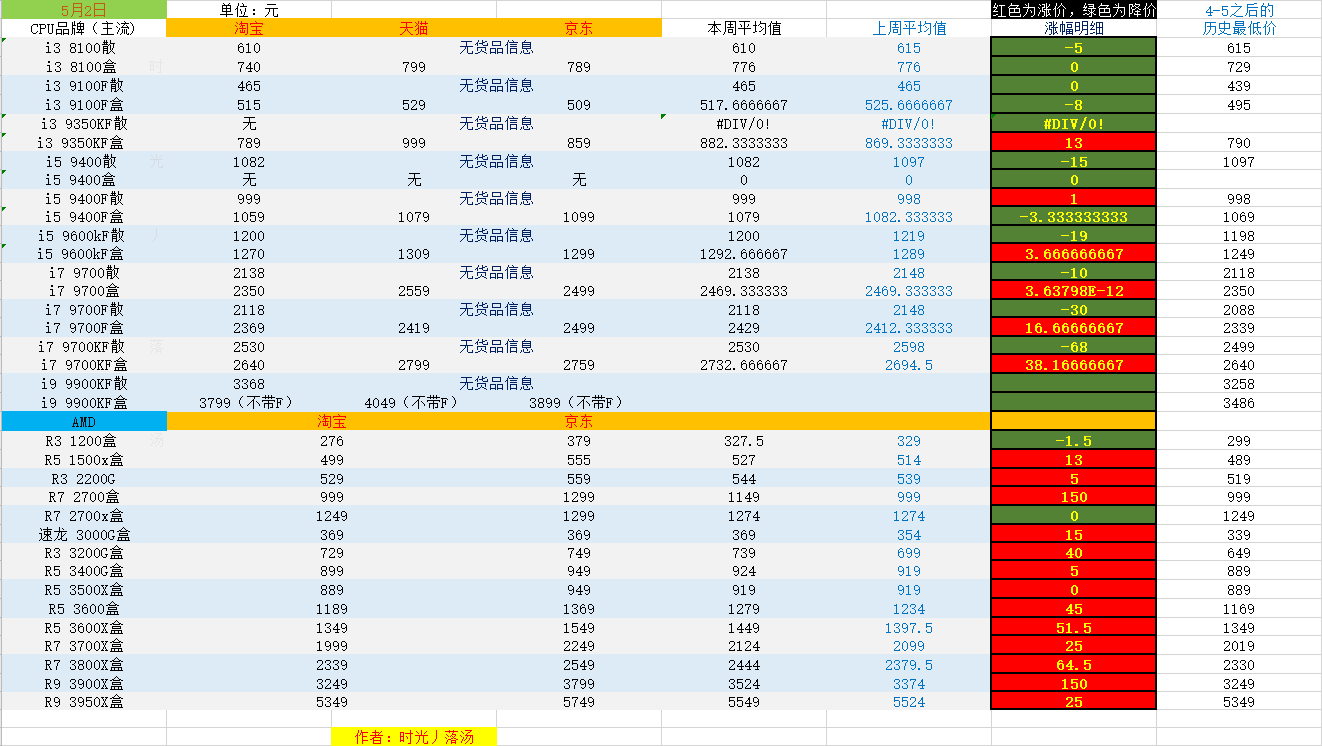
Task: Click the blue AMD section header cell
Action: click(84, 422)
